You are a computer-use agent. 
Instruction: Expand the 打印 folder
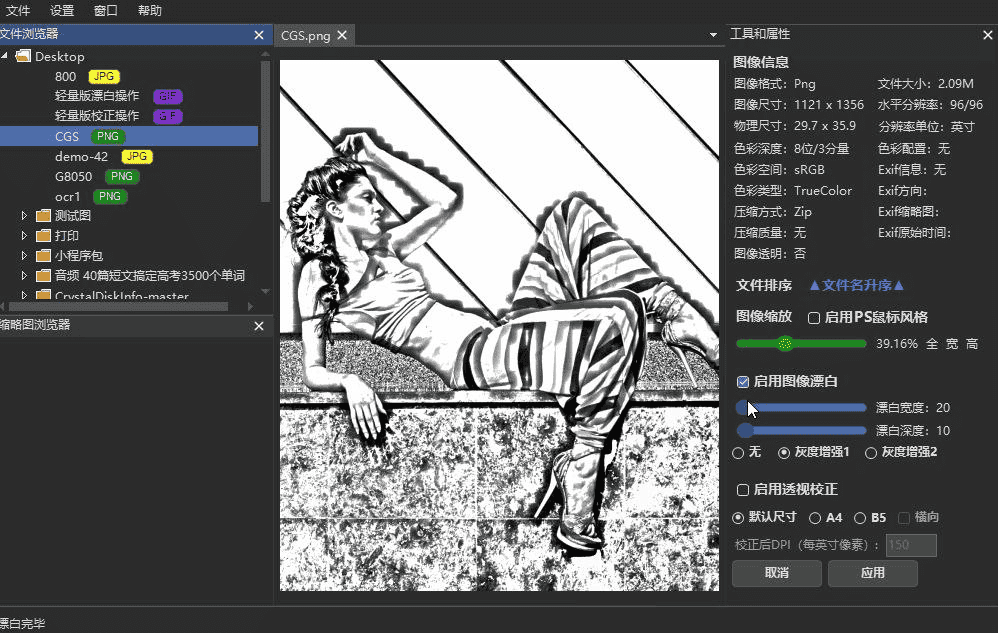coord(25,236)
